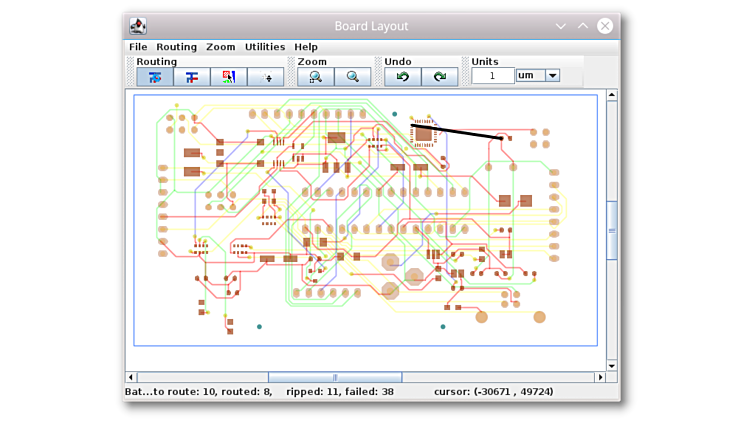The image size is (752, 423).
Task: Click the fourth, rightmost Routing toolbar icon
Action: tap(266, 77)
